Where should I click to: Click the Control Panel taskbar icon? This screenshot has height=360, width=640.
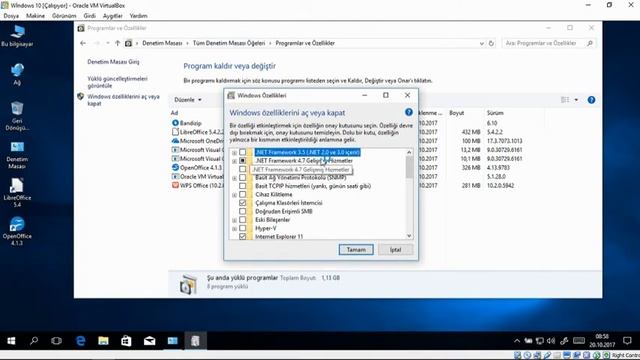click(172, 341)
